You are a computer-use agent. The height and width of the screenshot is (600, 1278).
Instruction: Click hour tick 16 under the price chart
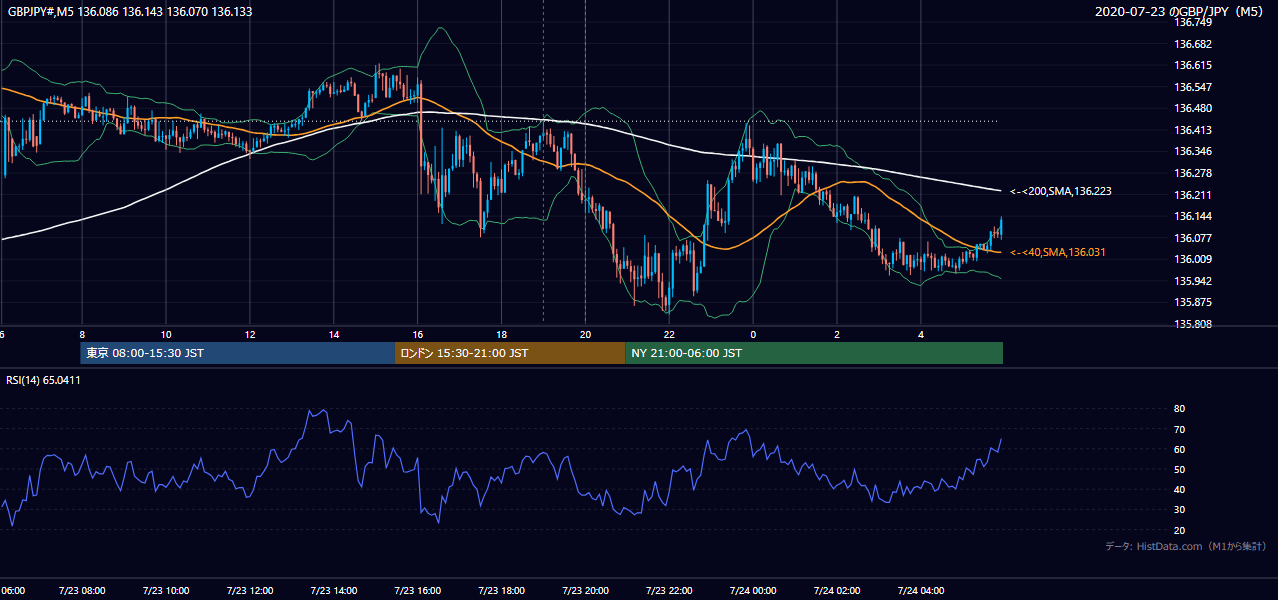coord(418,335)
